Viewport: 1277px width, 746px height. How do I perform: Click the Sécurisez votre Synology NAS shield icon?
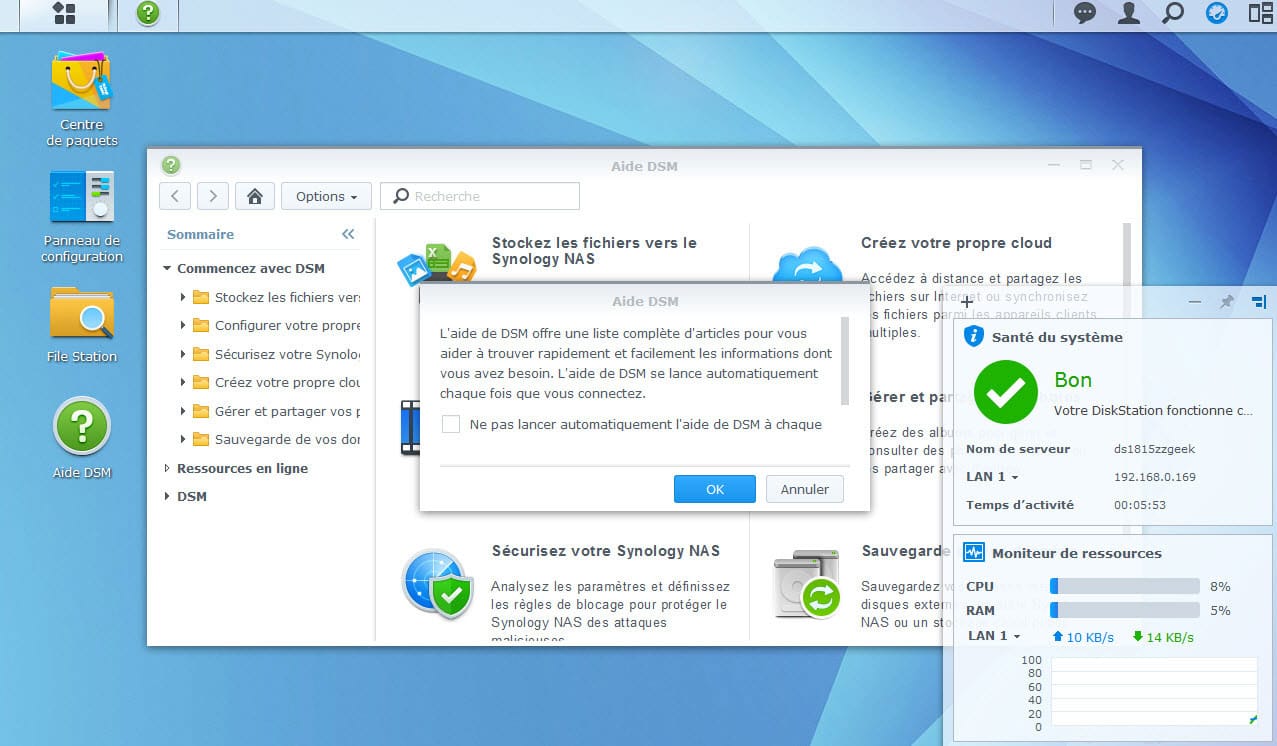pos(437,582)
